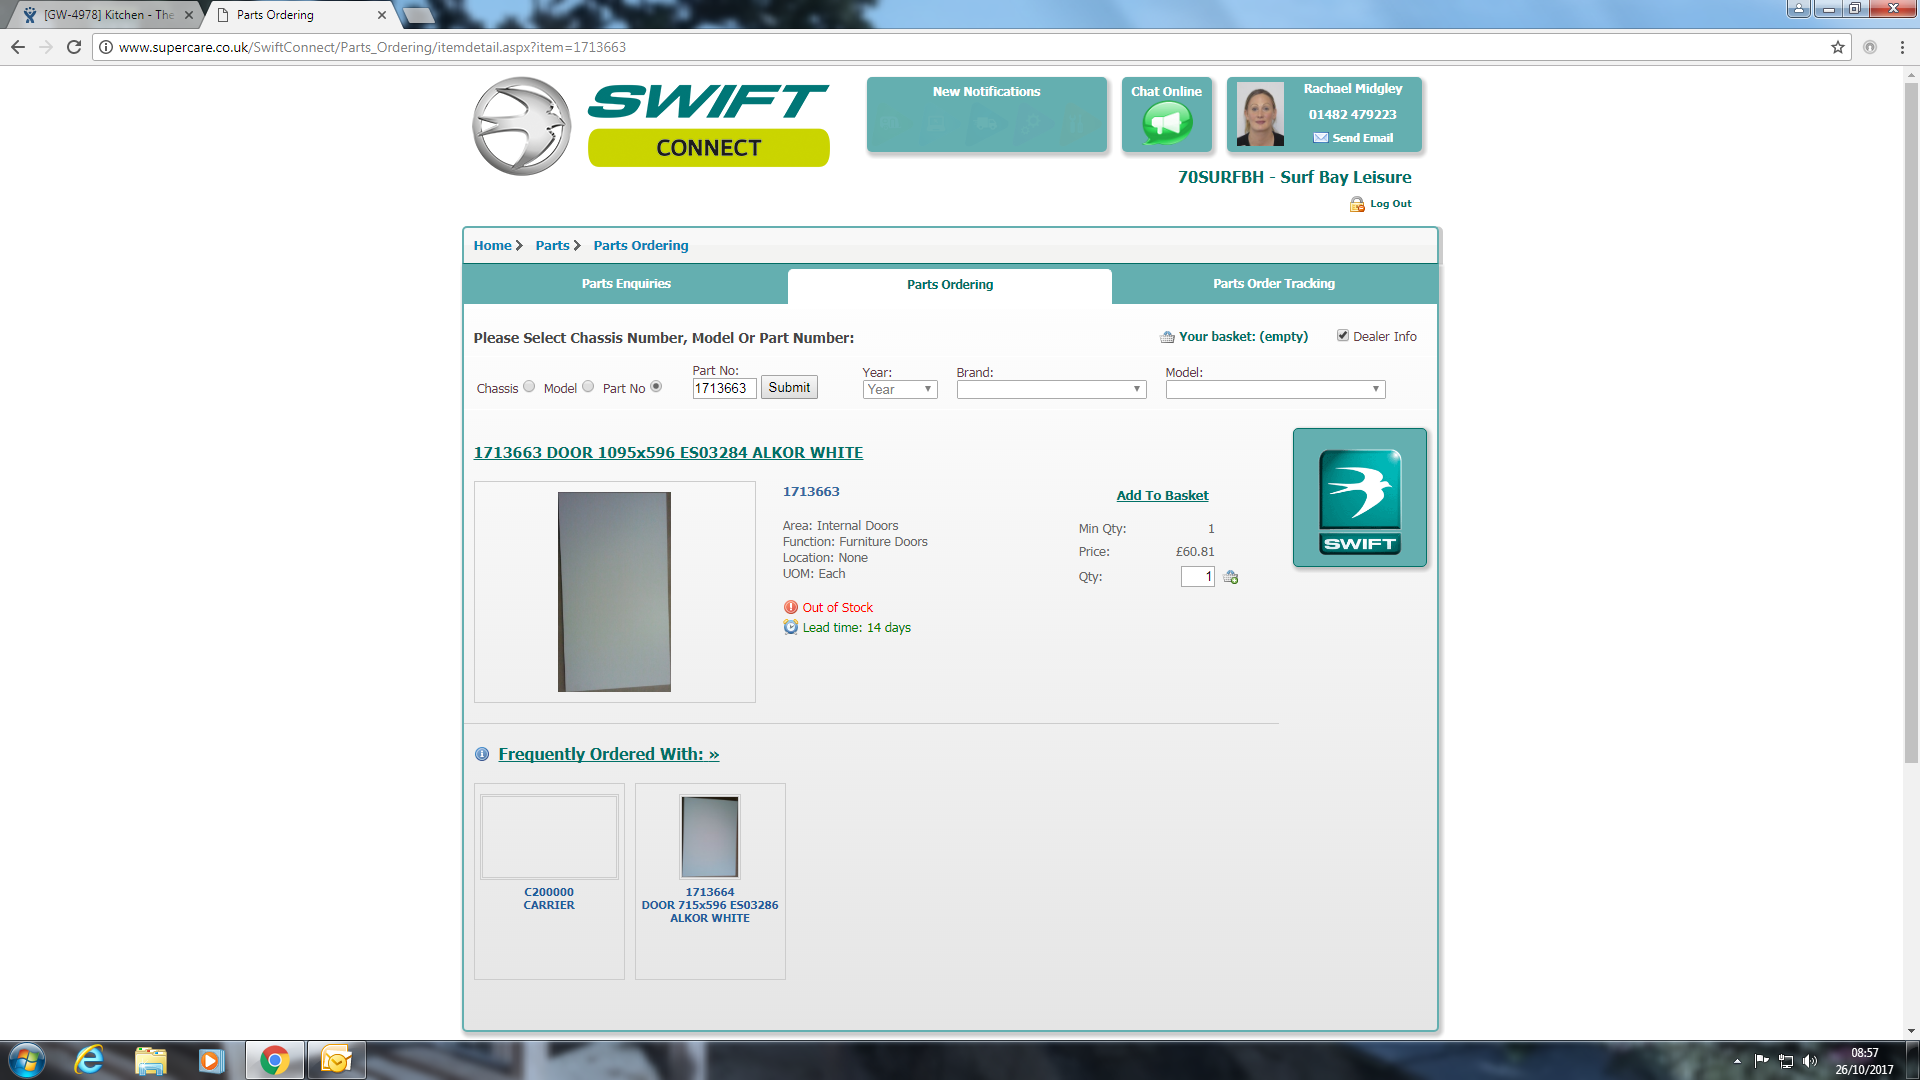
Task: Click the Chat Online megaphone icon
Action: click(x=1167, y=124)
